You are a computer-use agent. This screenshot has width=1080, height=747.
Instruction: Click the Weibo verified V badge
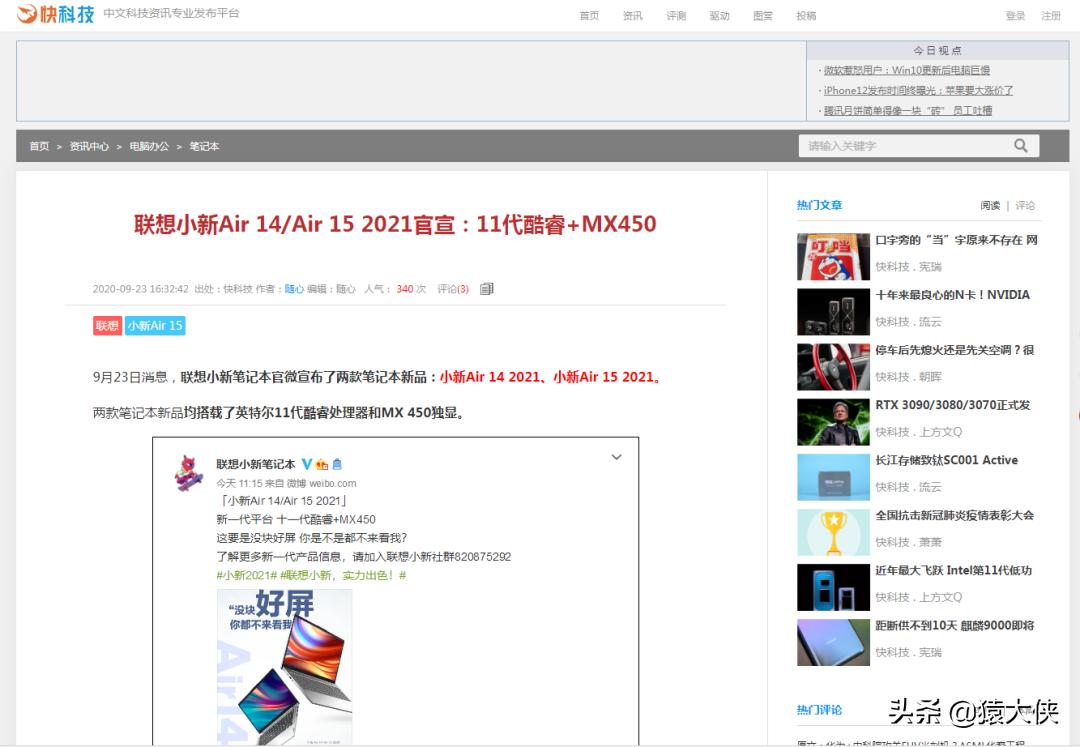coord(307,464)
